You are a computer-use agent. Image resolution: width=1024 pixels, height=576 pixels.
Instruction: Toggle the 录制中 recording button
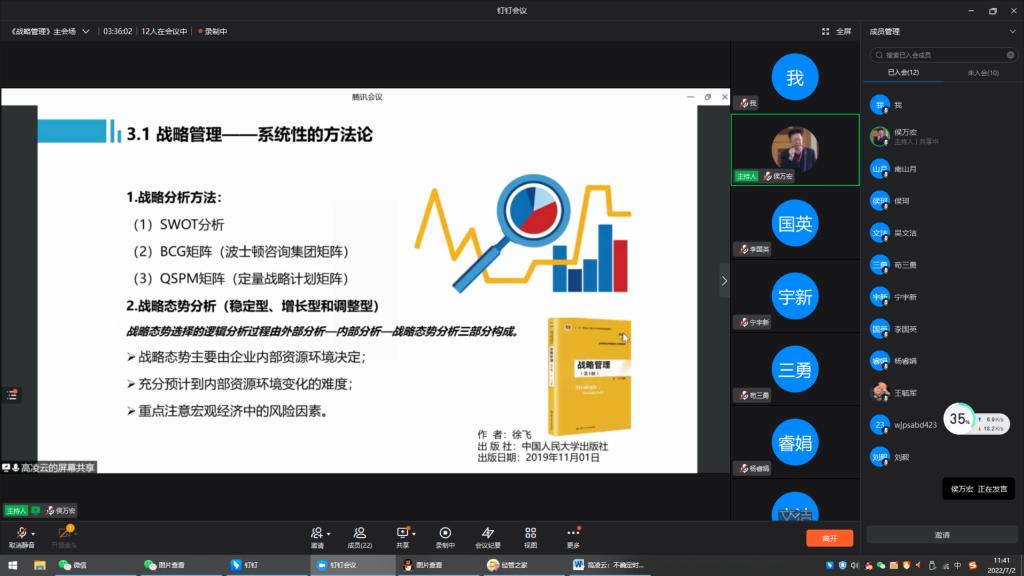[445, 535]
